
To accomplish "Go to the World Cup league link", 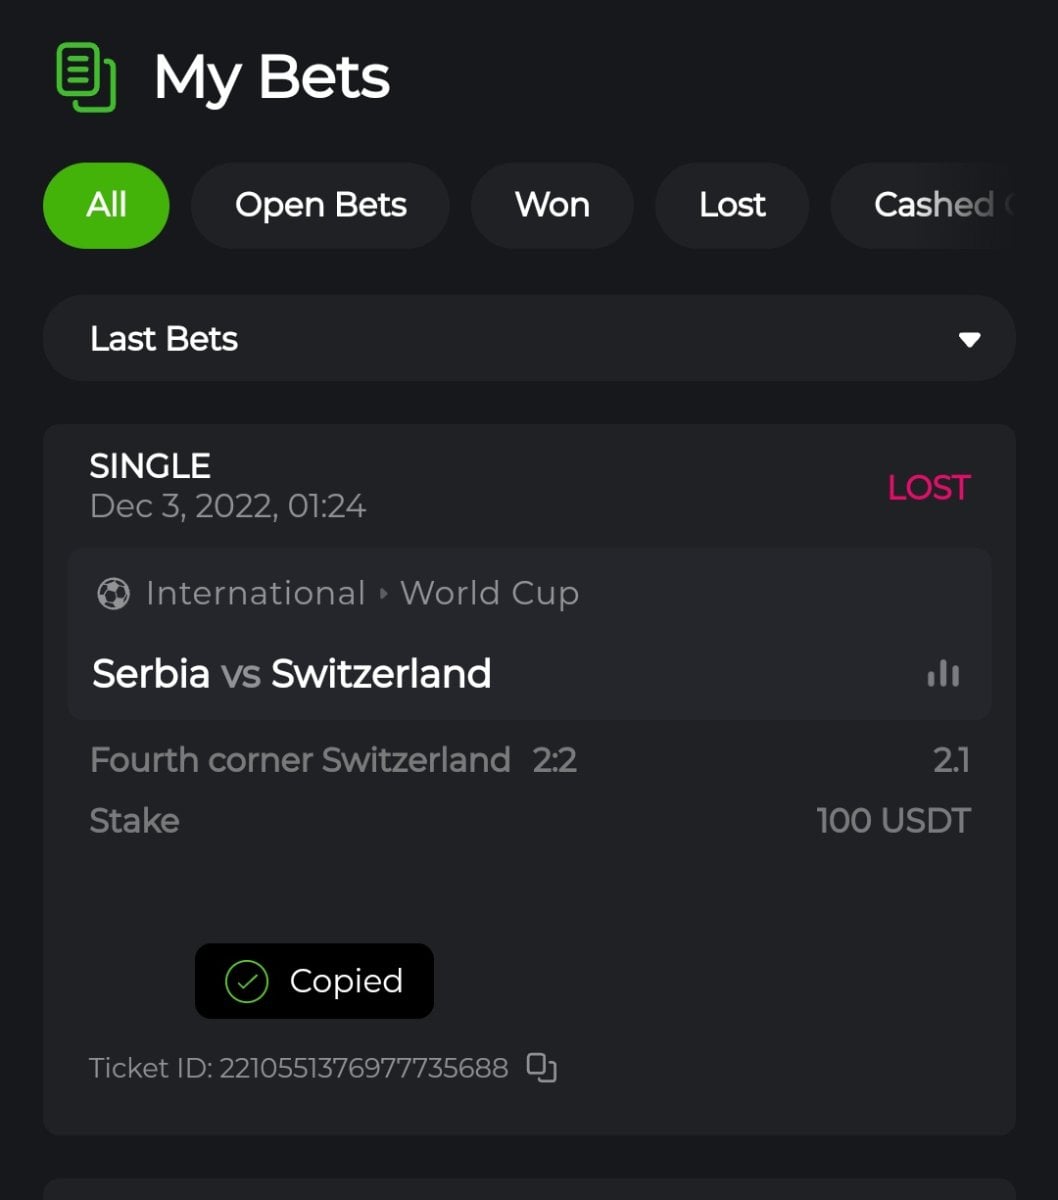I will pos(489,594).
